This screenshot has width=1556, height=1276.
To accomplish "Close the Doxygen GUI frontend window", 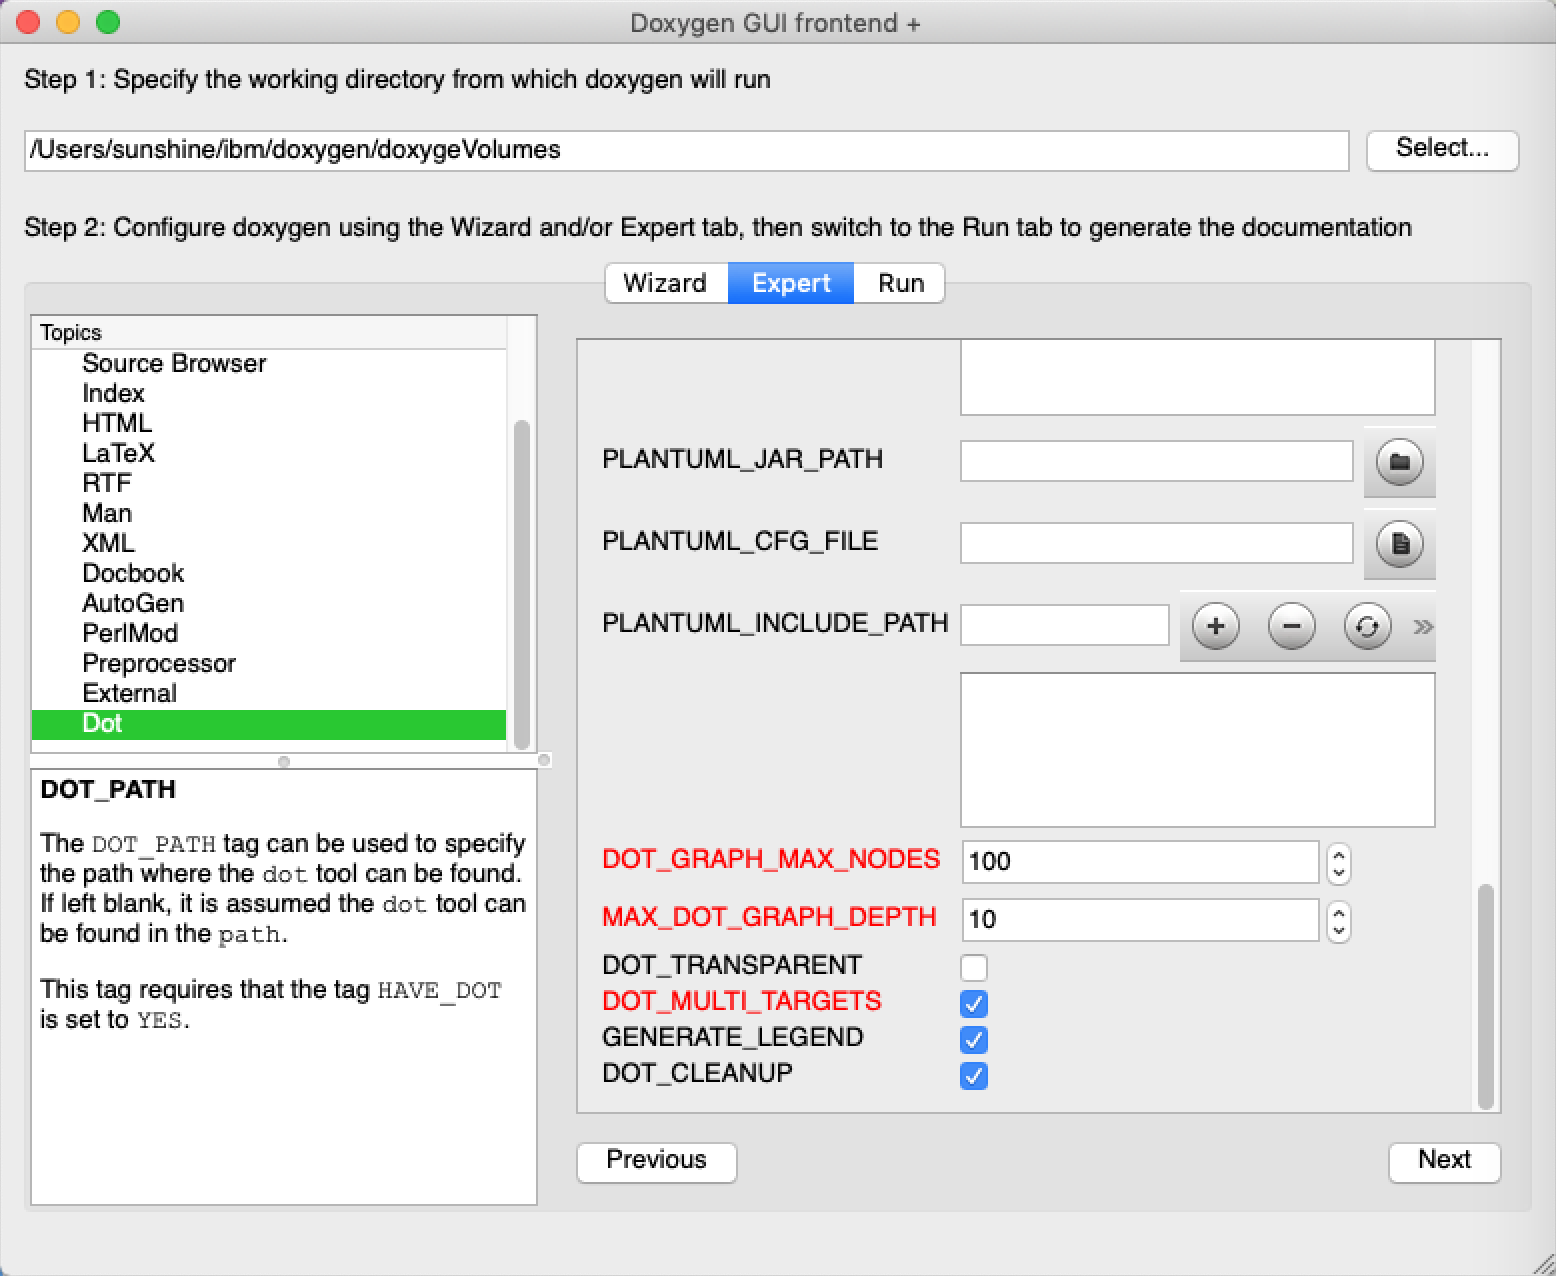I will click(28, 22).
